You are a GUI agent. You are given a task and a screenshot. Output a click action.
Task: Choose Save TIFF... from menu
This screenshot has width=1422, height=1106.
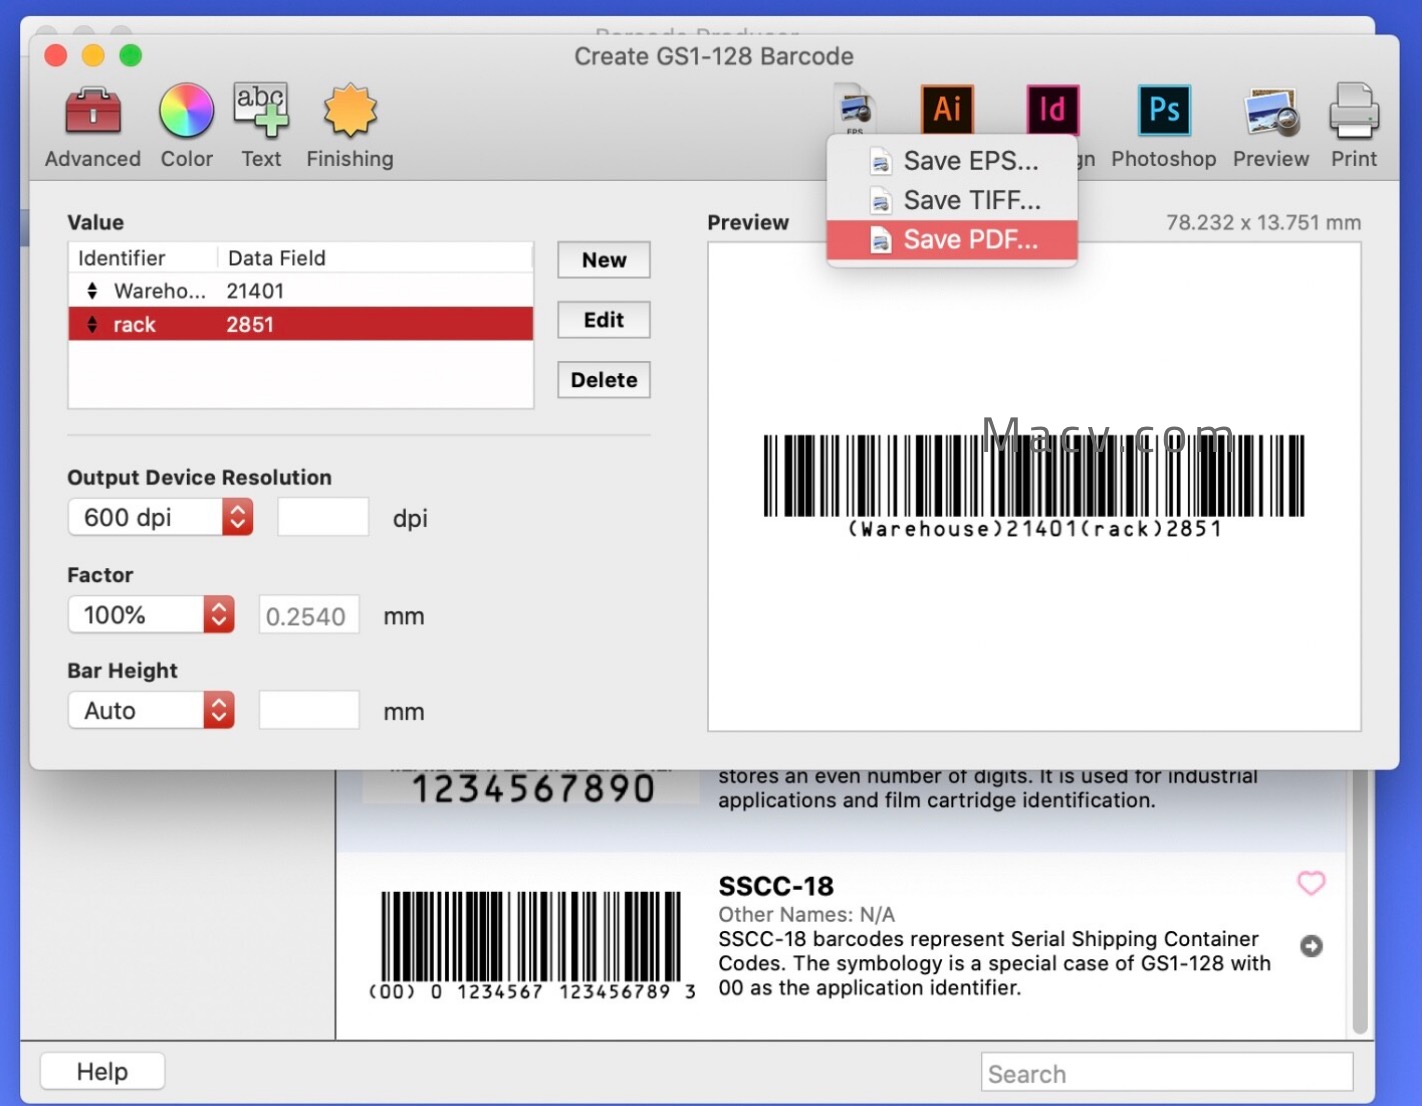tap(952, 200)
